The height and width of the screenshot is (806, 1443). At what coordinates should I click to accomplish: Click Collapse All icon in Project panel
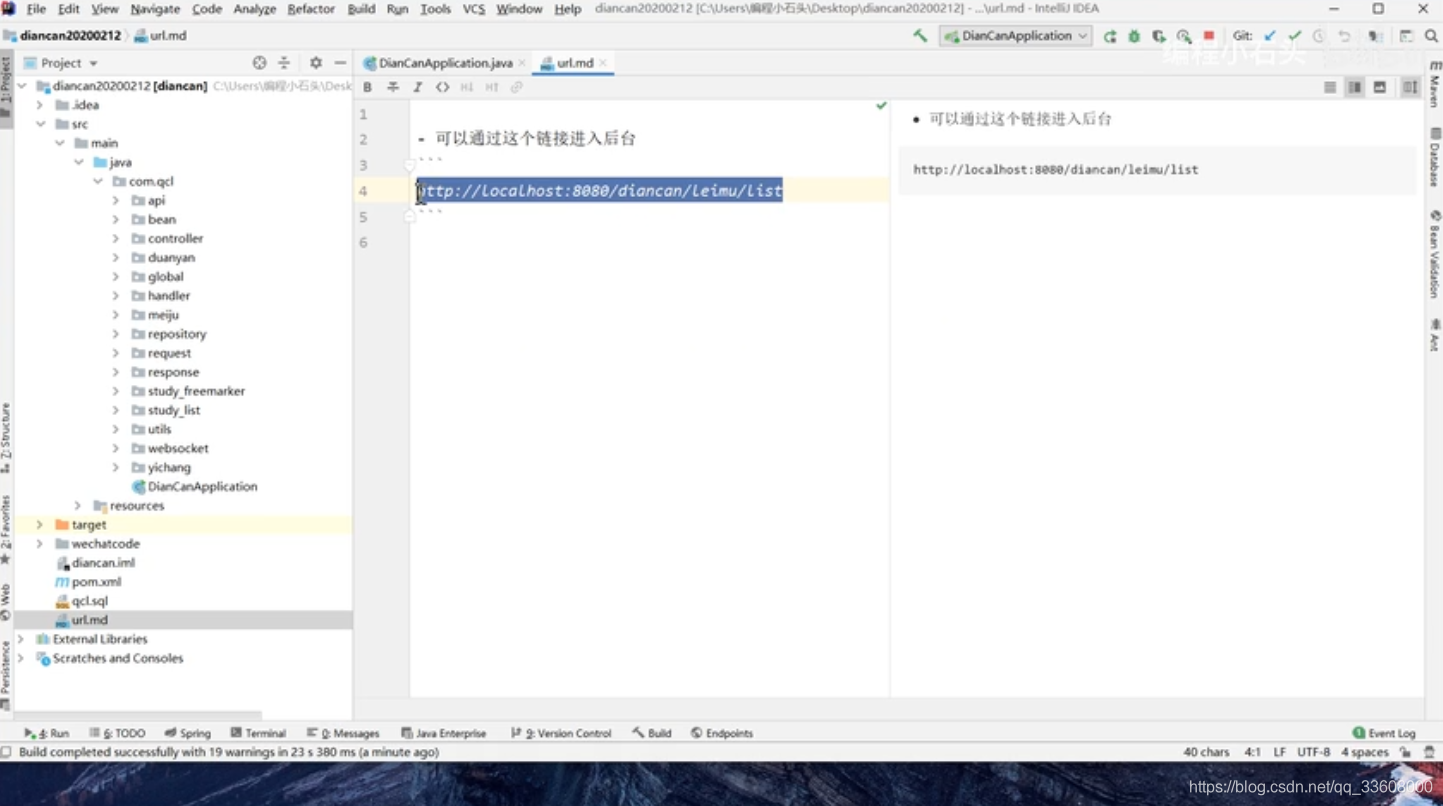tap(284, 62)
